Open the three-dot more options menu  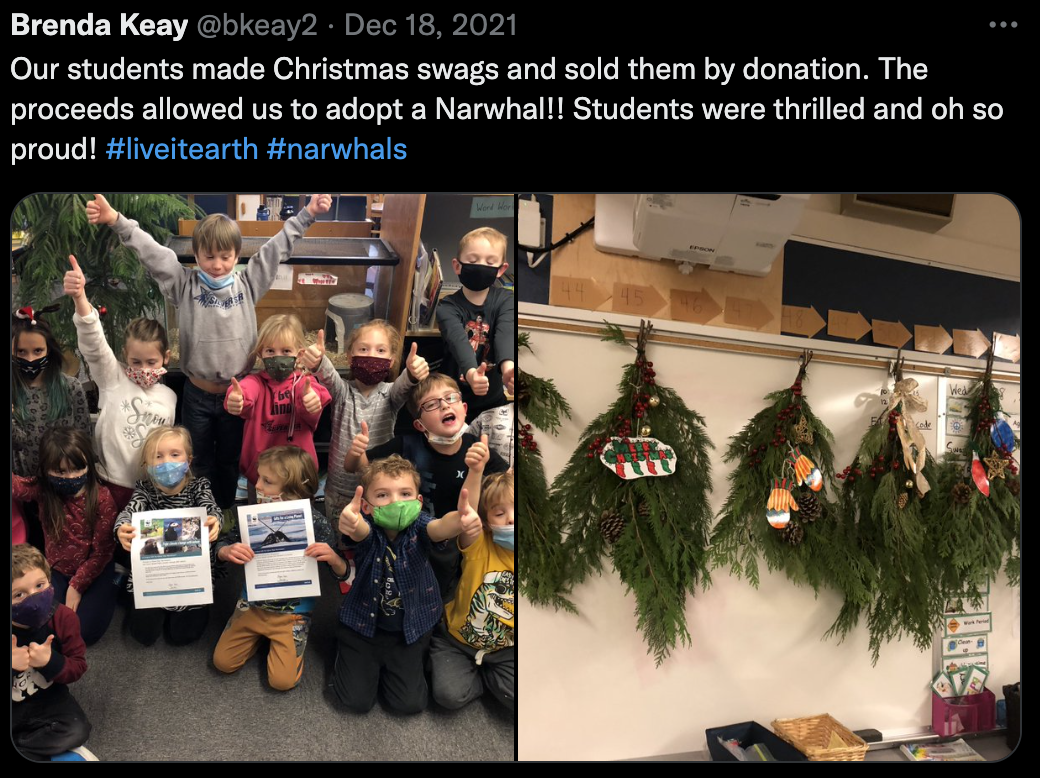pos(1002,25)
